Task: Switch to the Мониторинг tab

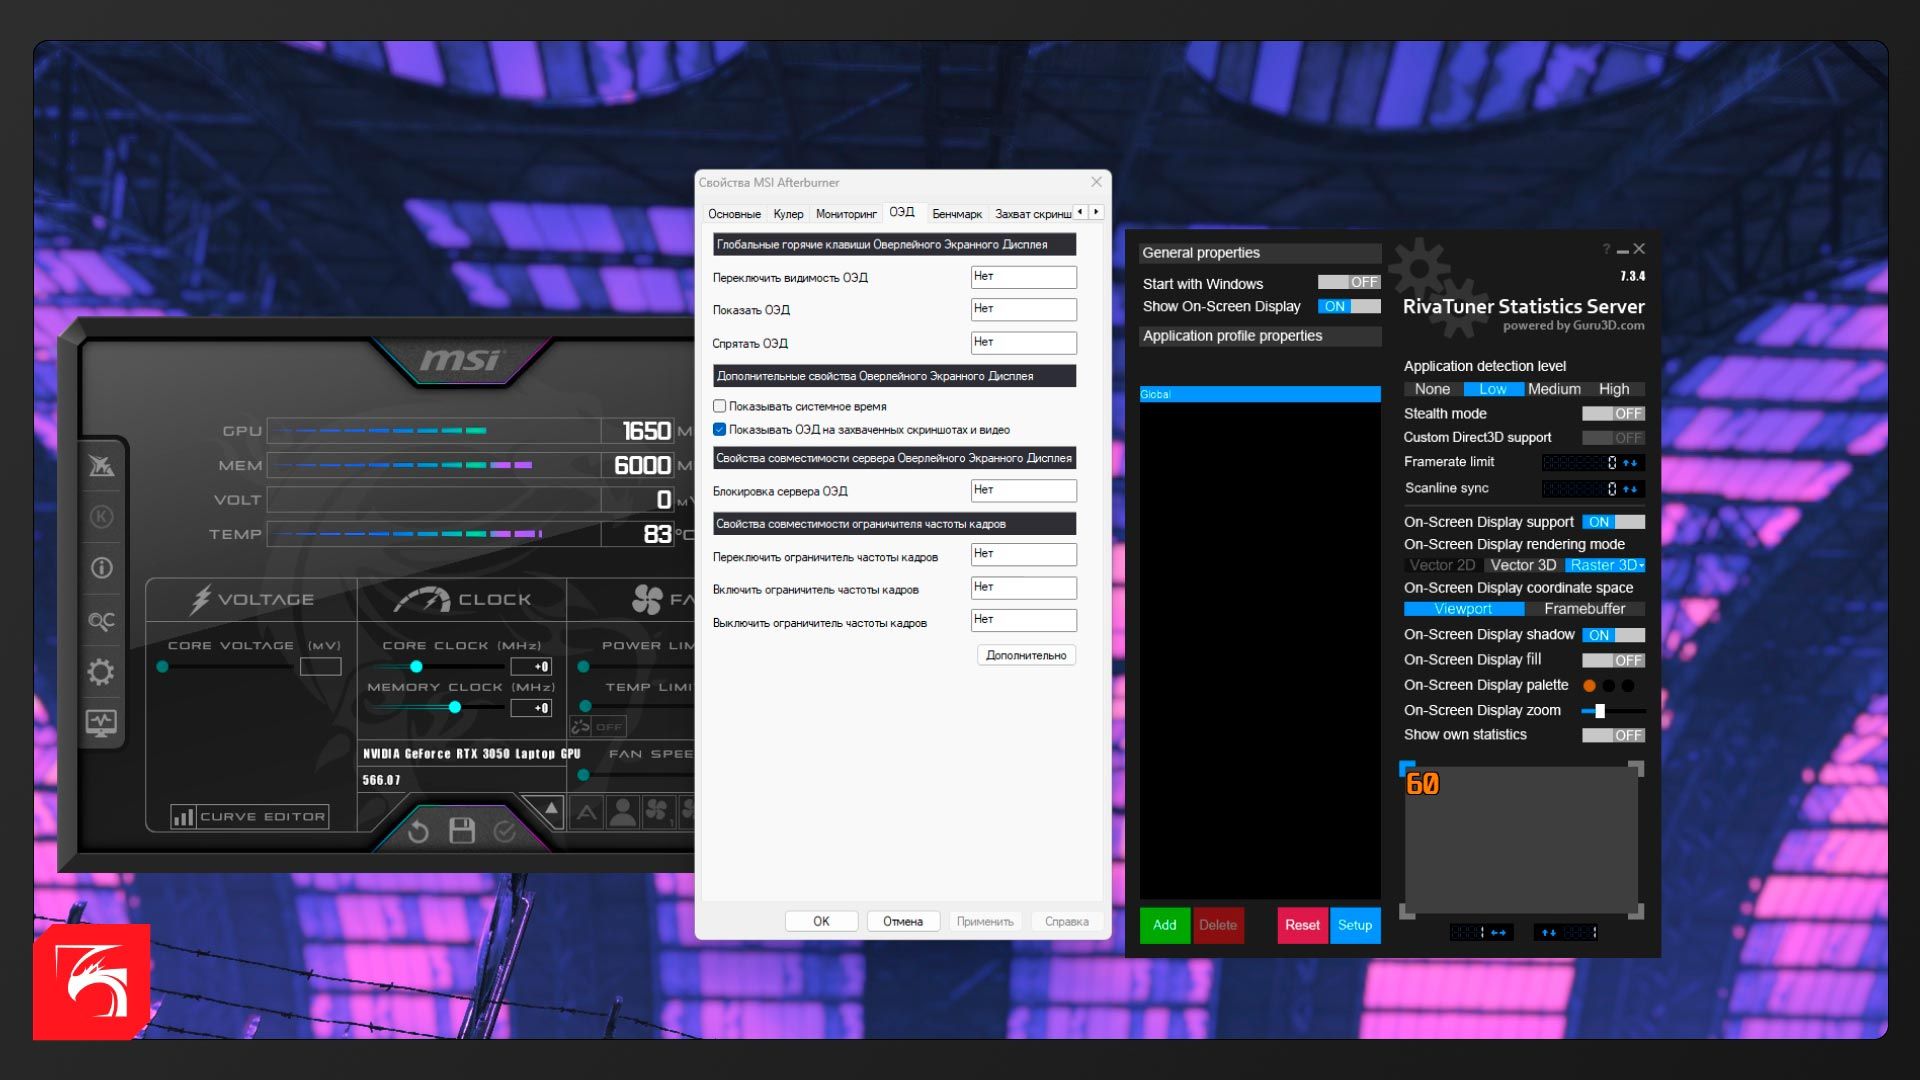Action: pos(846,214)
